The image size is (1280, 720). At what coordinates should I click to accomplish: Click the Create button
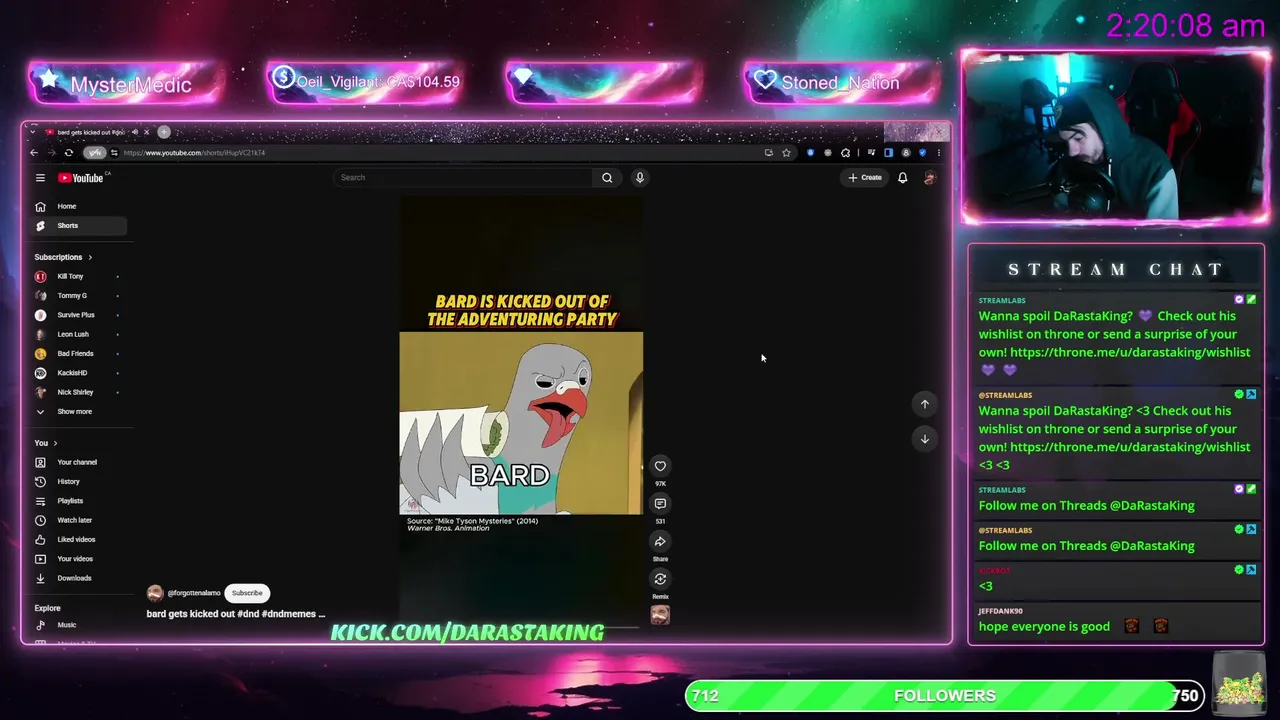coord(866,178)
